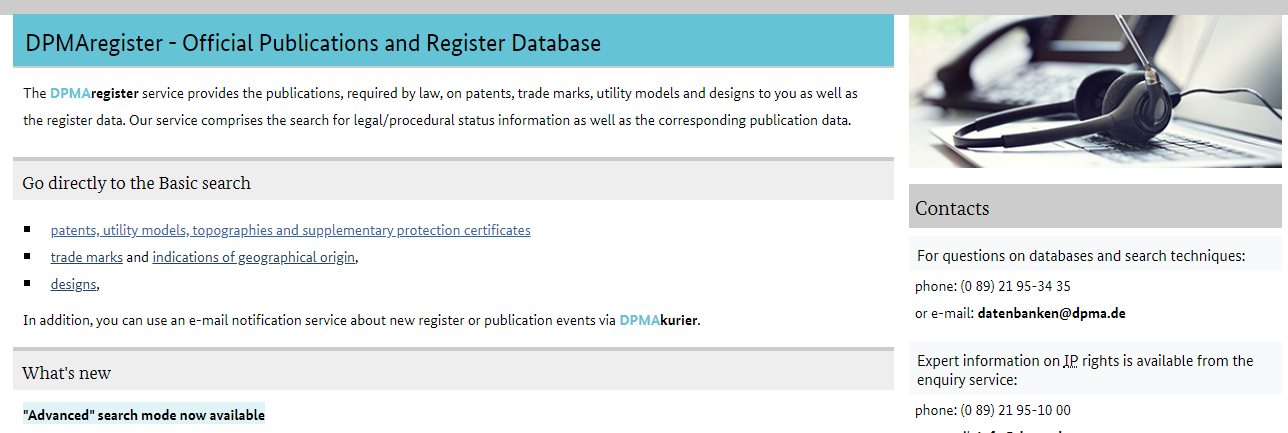Click the square bullet beside the patents link

tap(27, 230)
